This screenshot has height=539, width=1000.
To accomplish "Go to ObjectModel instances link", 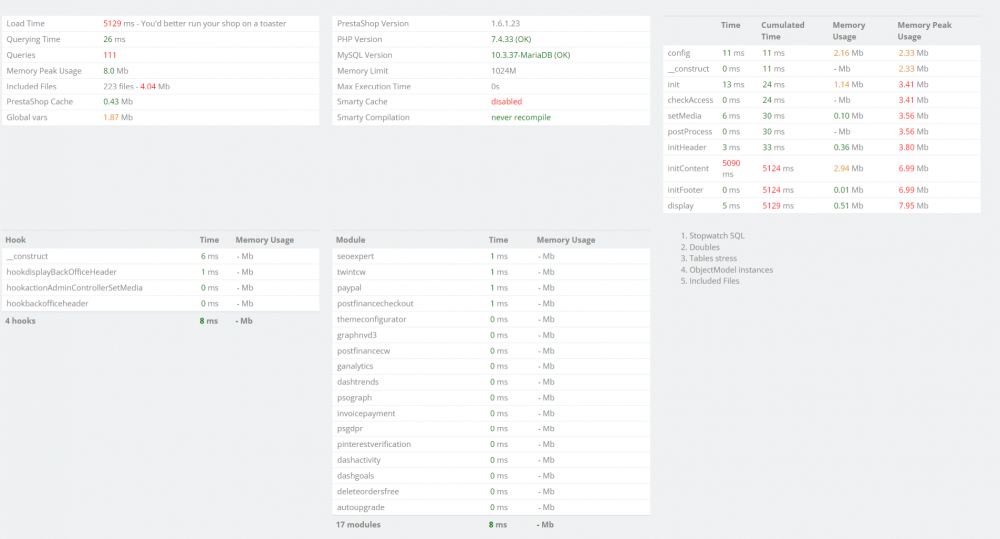I will pos(731,270).
